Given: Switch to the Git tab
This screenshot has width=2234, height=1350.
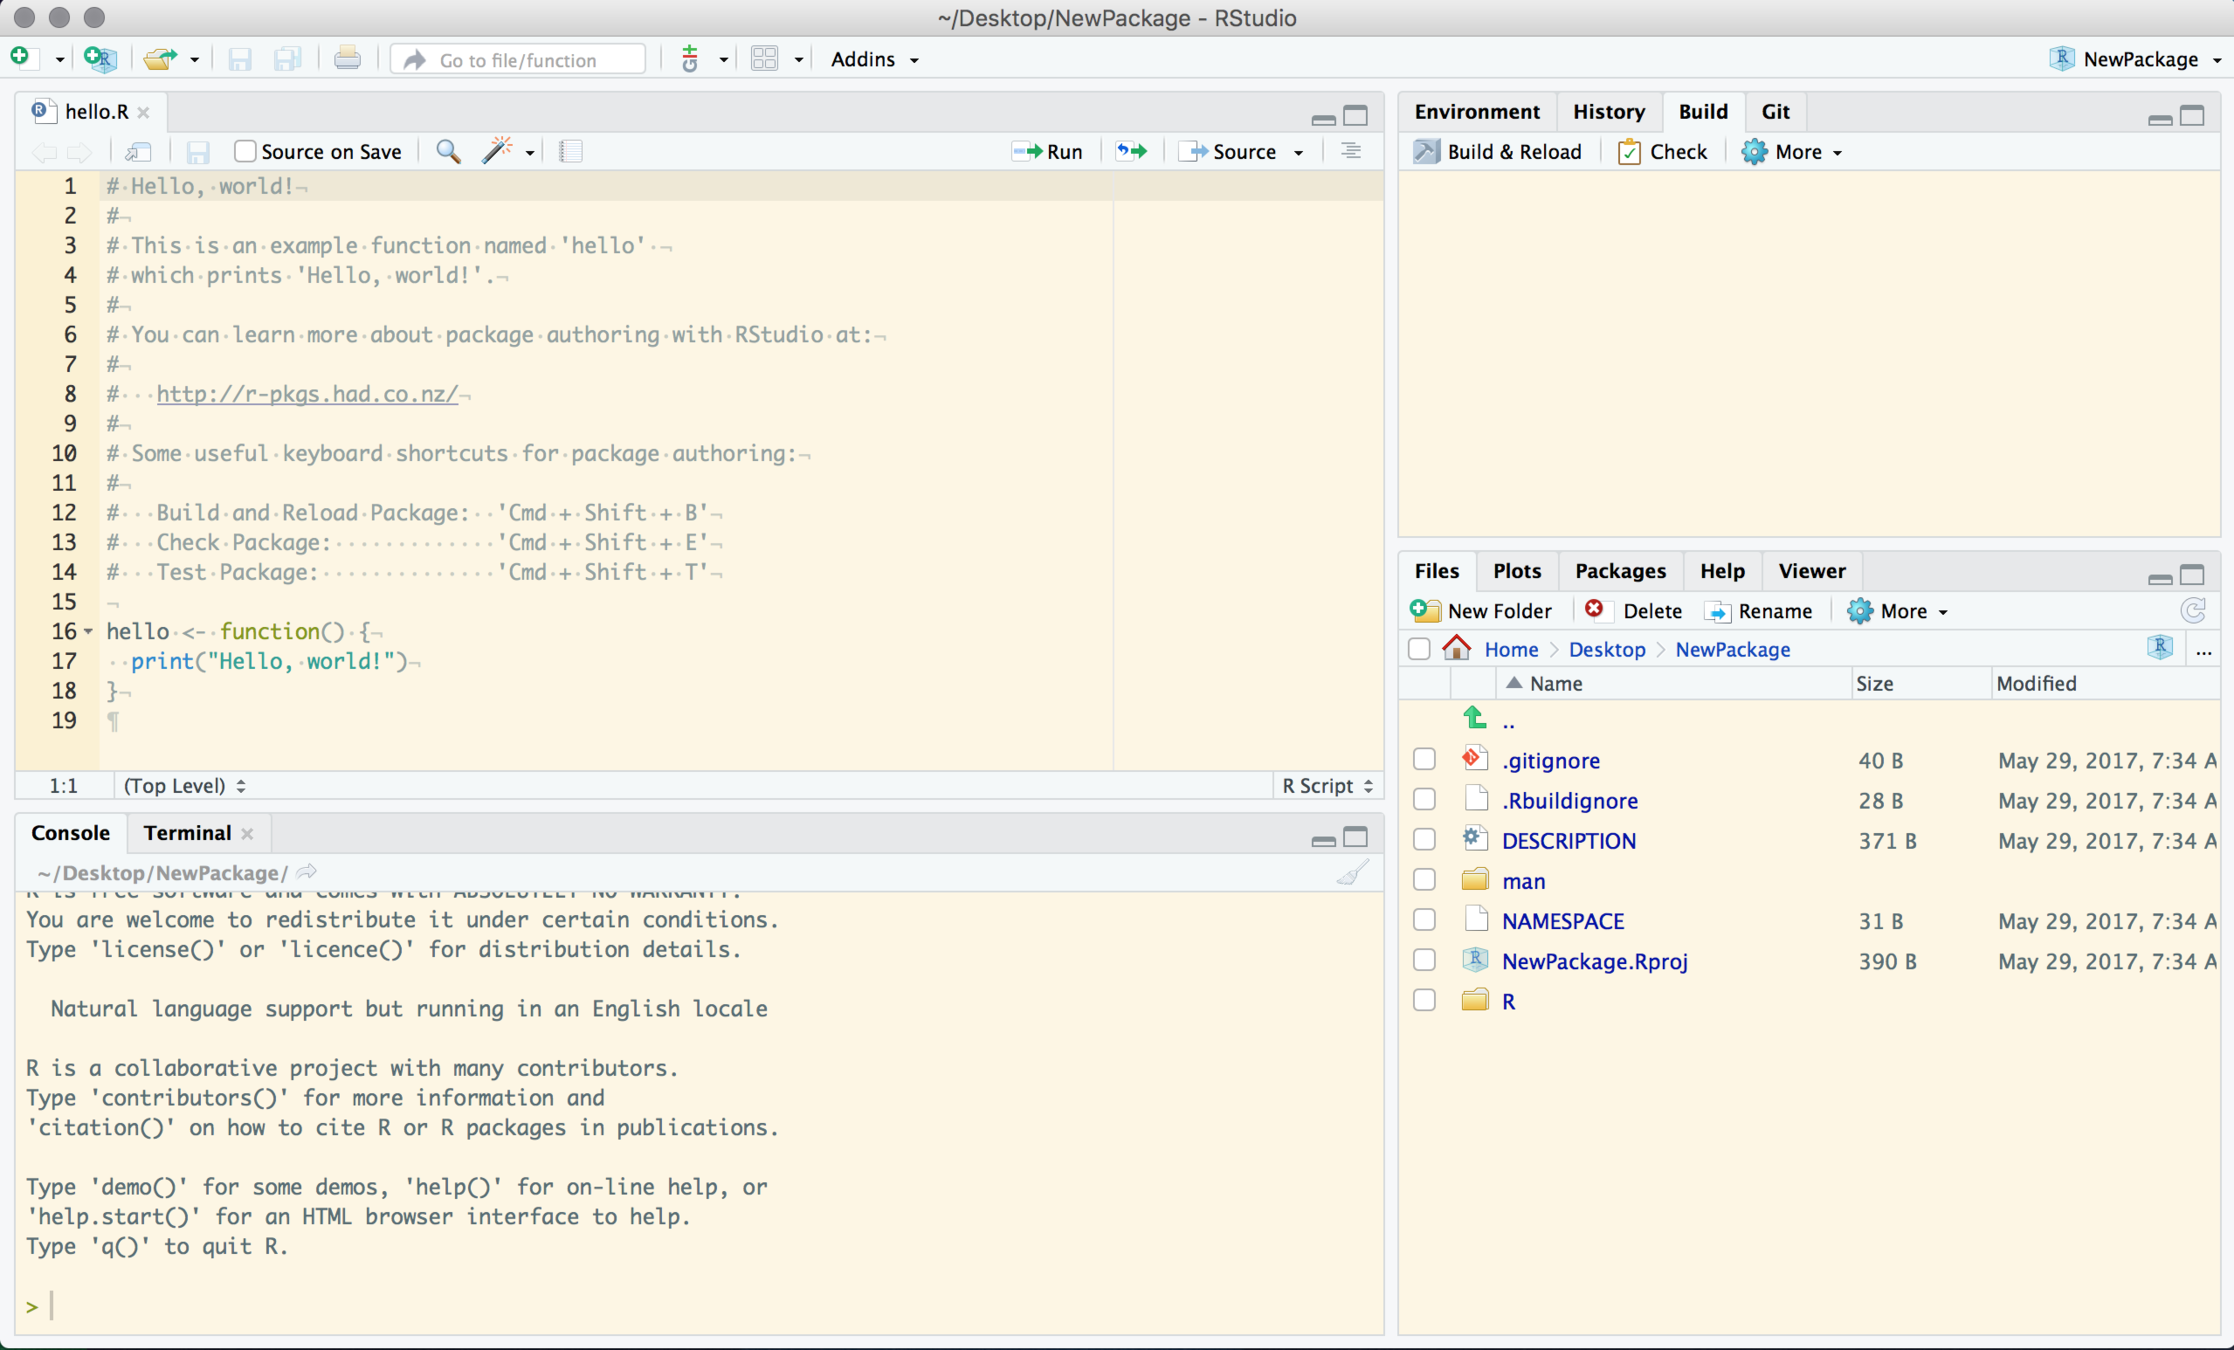Looking at the screenshot, I should coord(1775,111).
